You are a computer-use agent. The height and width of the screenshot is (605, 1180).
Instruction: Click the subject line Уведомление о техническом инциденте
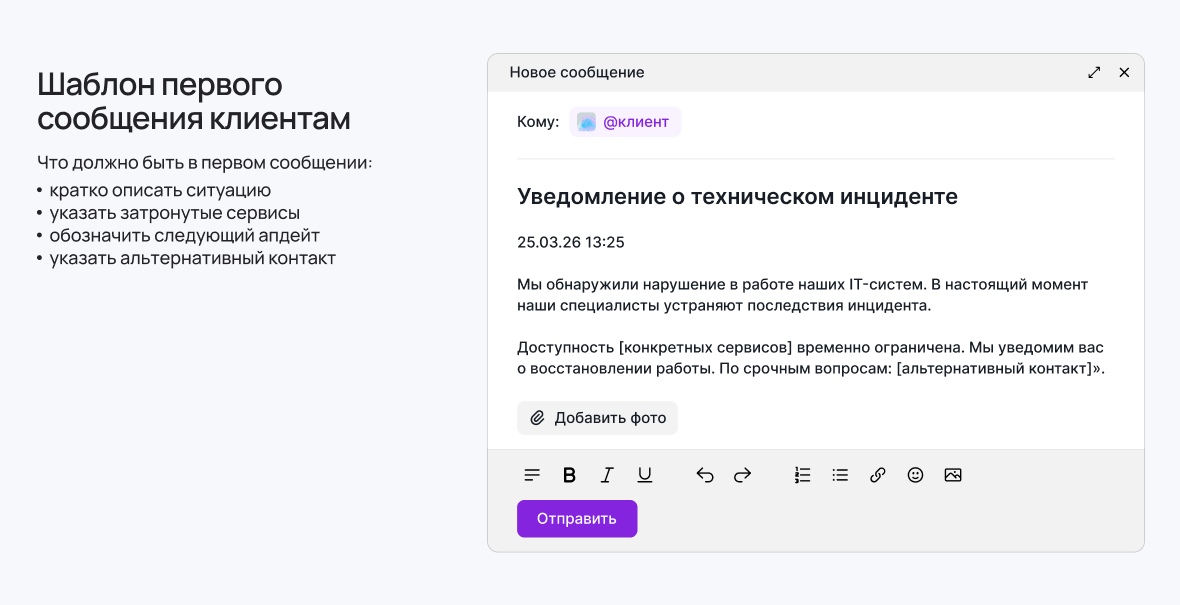point(737,197)
